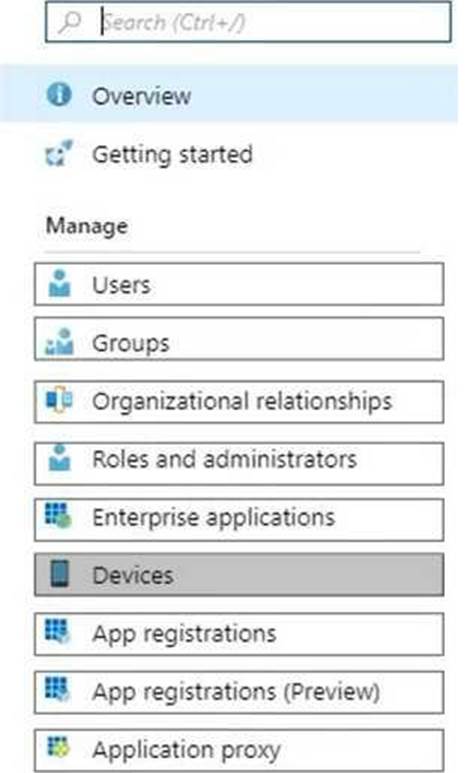The width and height of the screenshot is (470, 773).
Task: Click the Organizational relationships icon
Action: [59, 400]
